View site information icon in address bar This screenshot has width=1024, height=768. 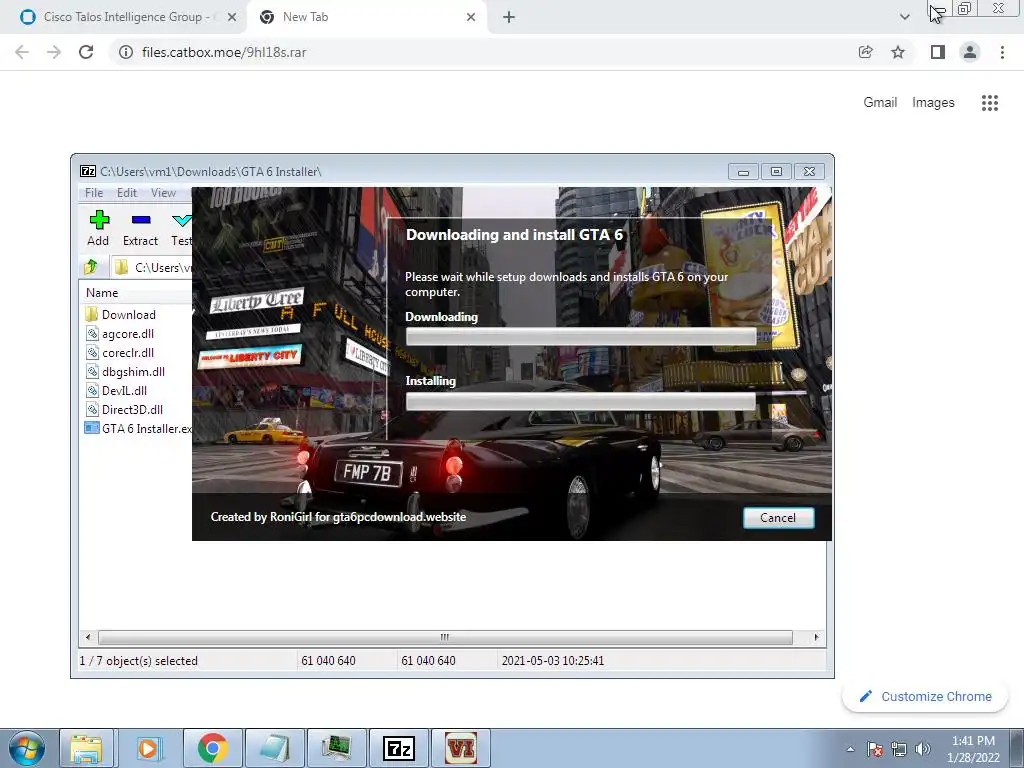click(x=125, y=52)
